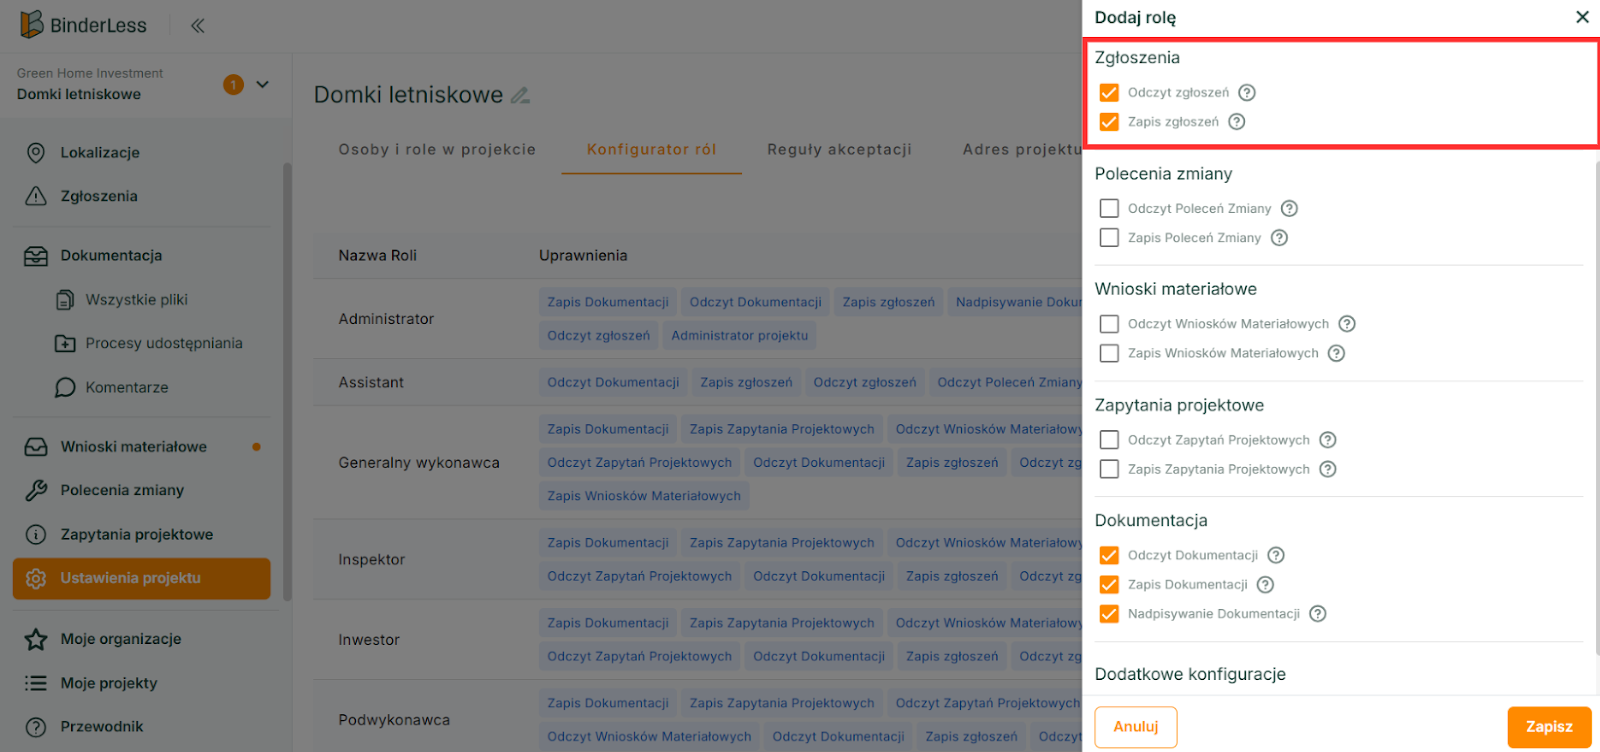Select the Konfigurator ról tab

pos(652,150)
